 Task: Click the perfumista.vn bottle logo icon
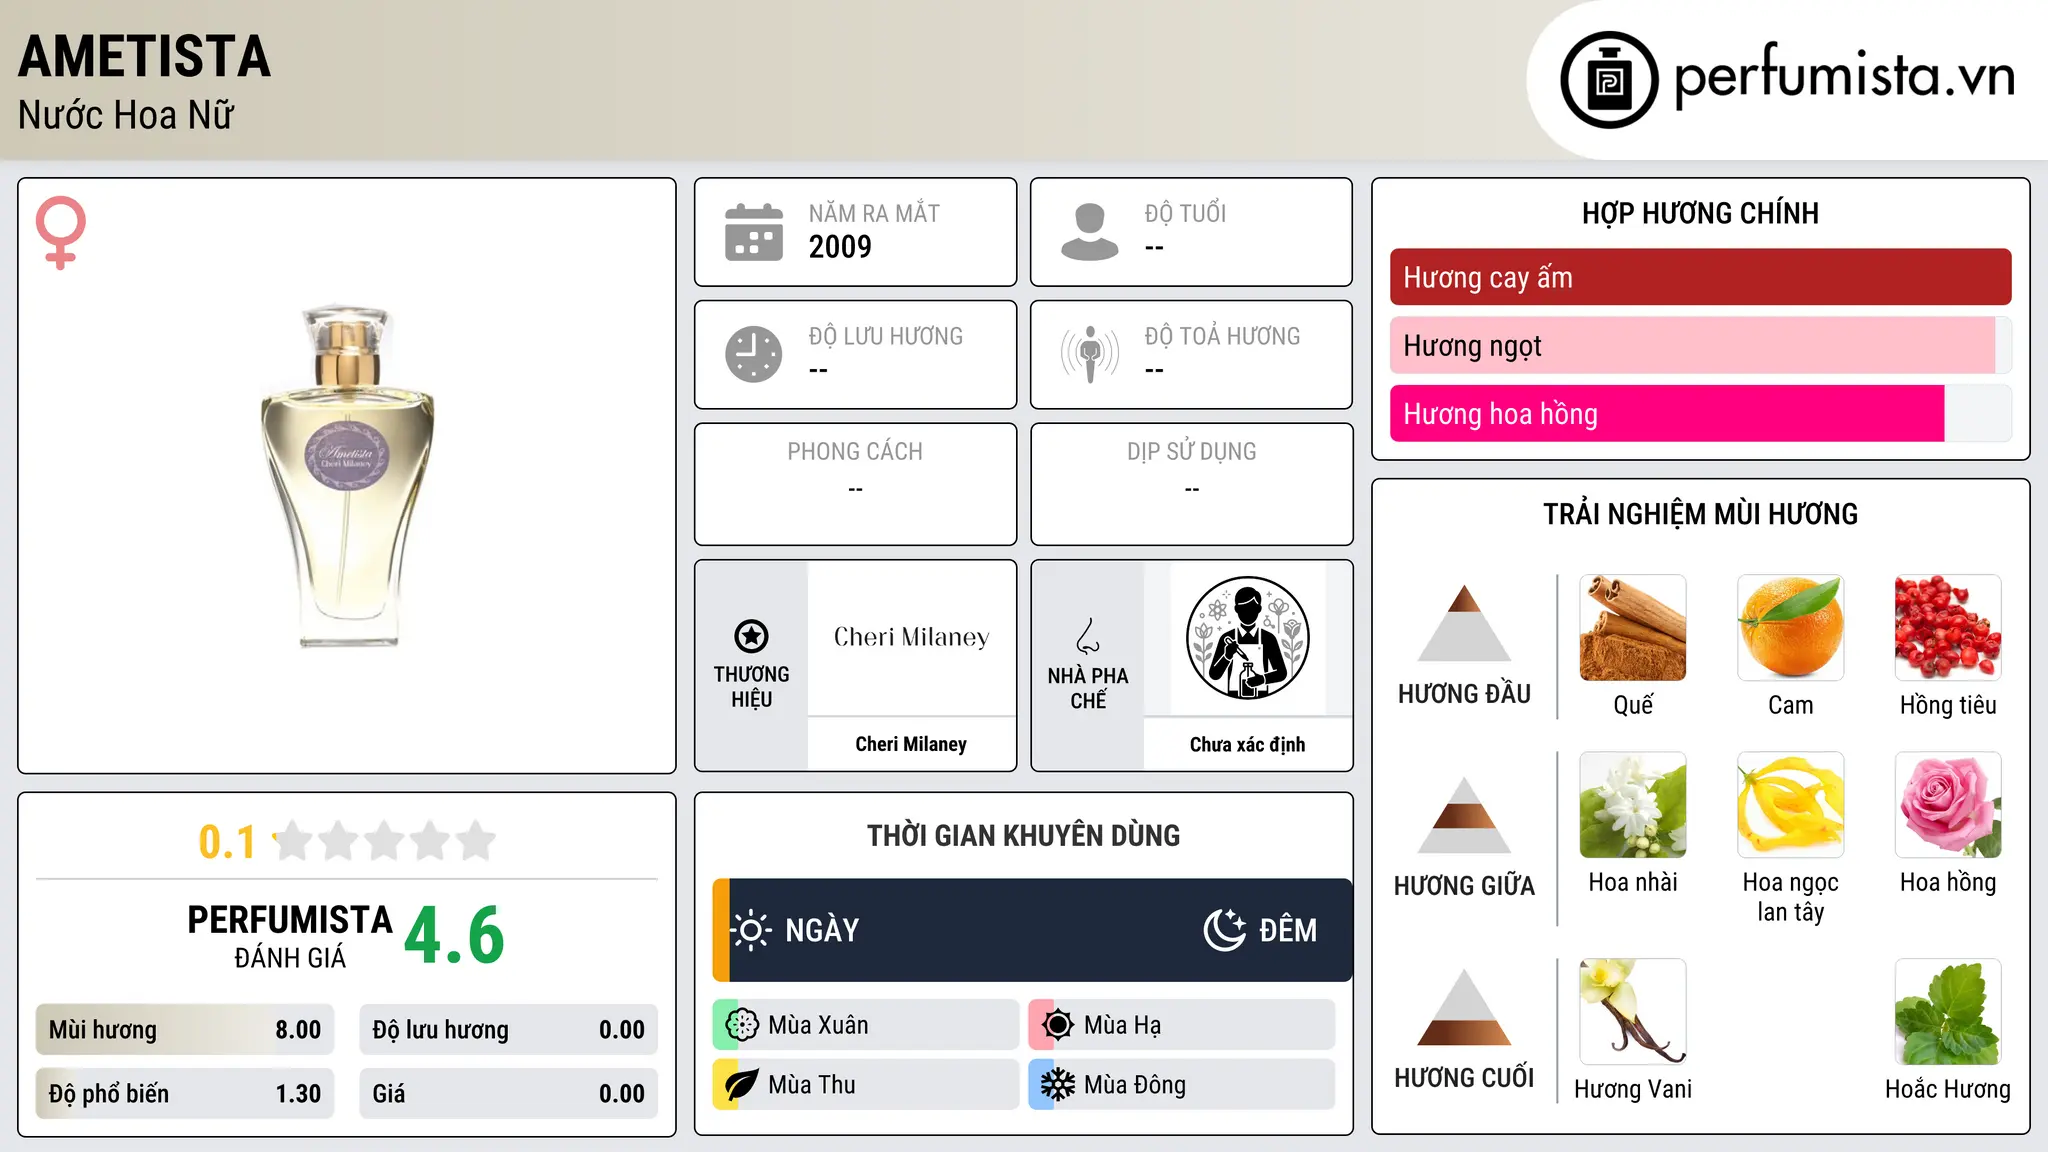click(x=1609, y=80)
